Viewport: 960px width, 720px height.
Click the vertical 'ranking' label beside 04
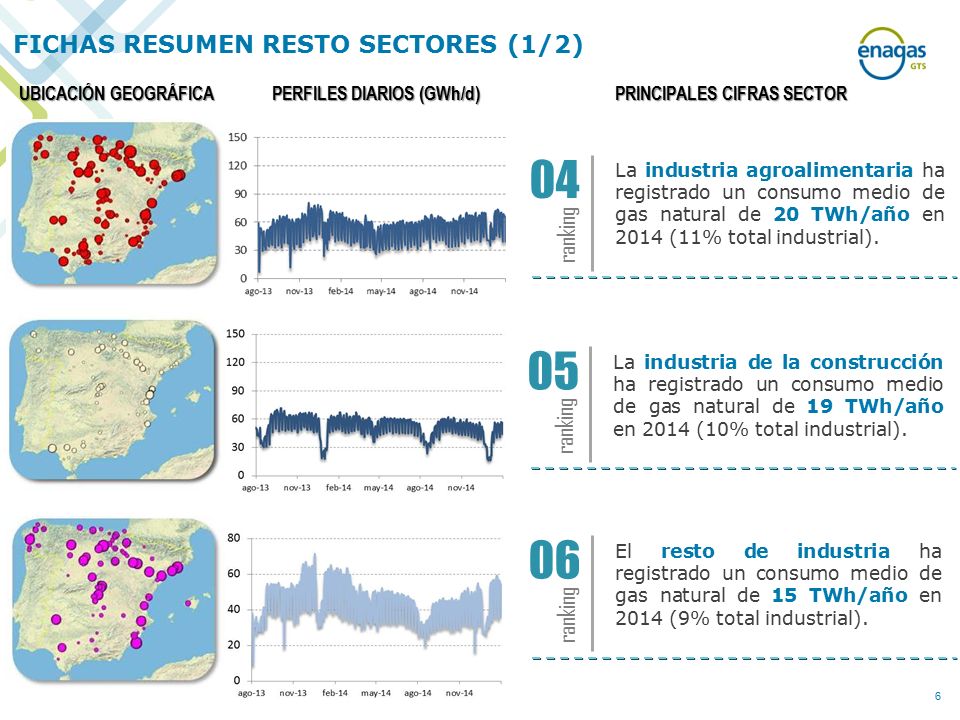coord(569,235)
